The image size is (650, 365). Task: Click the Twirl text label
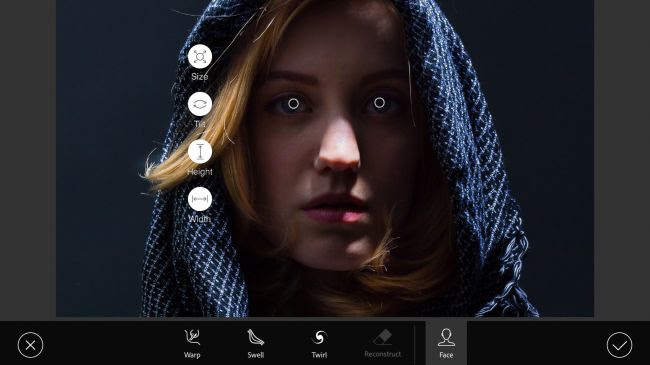point(319,355)
